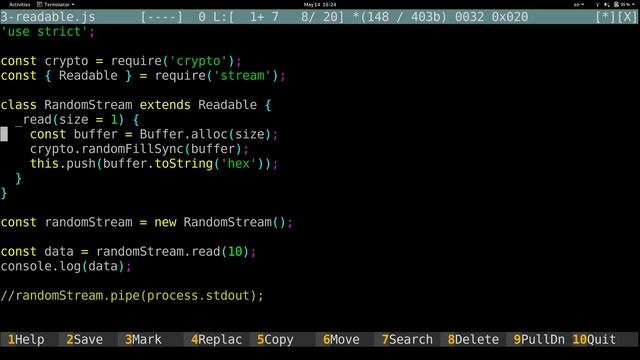Click the [----] file flags indicator
Image resolution: width=640 pixels, height=360 pixels.
pos(162,17)
